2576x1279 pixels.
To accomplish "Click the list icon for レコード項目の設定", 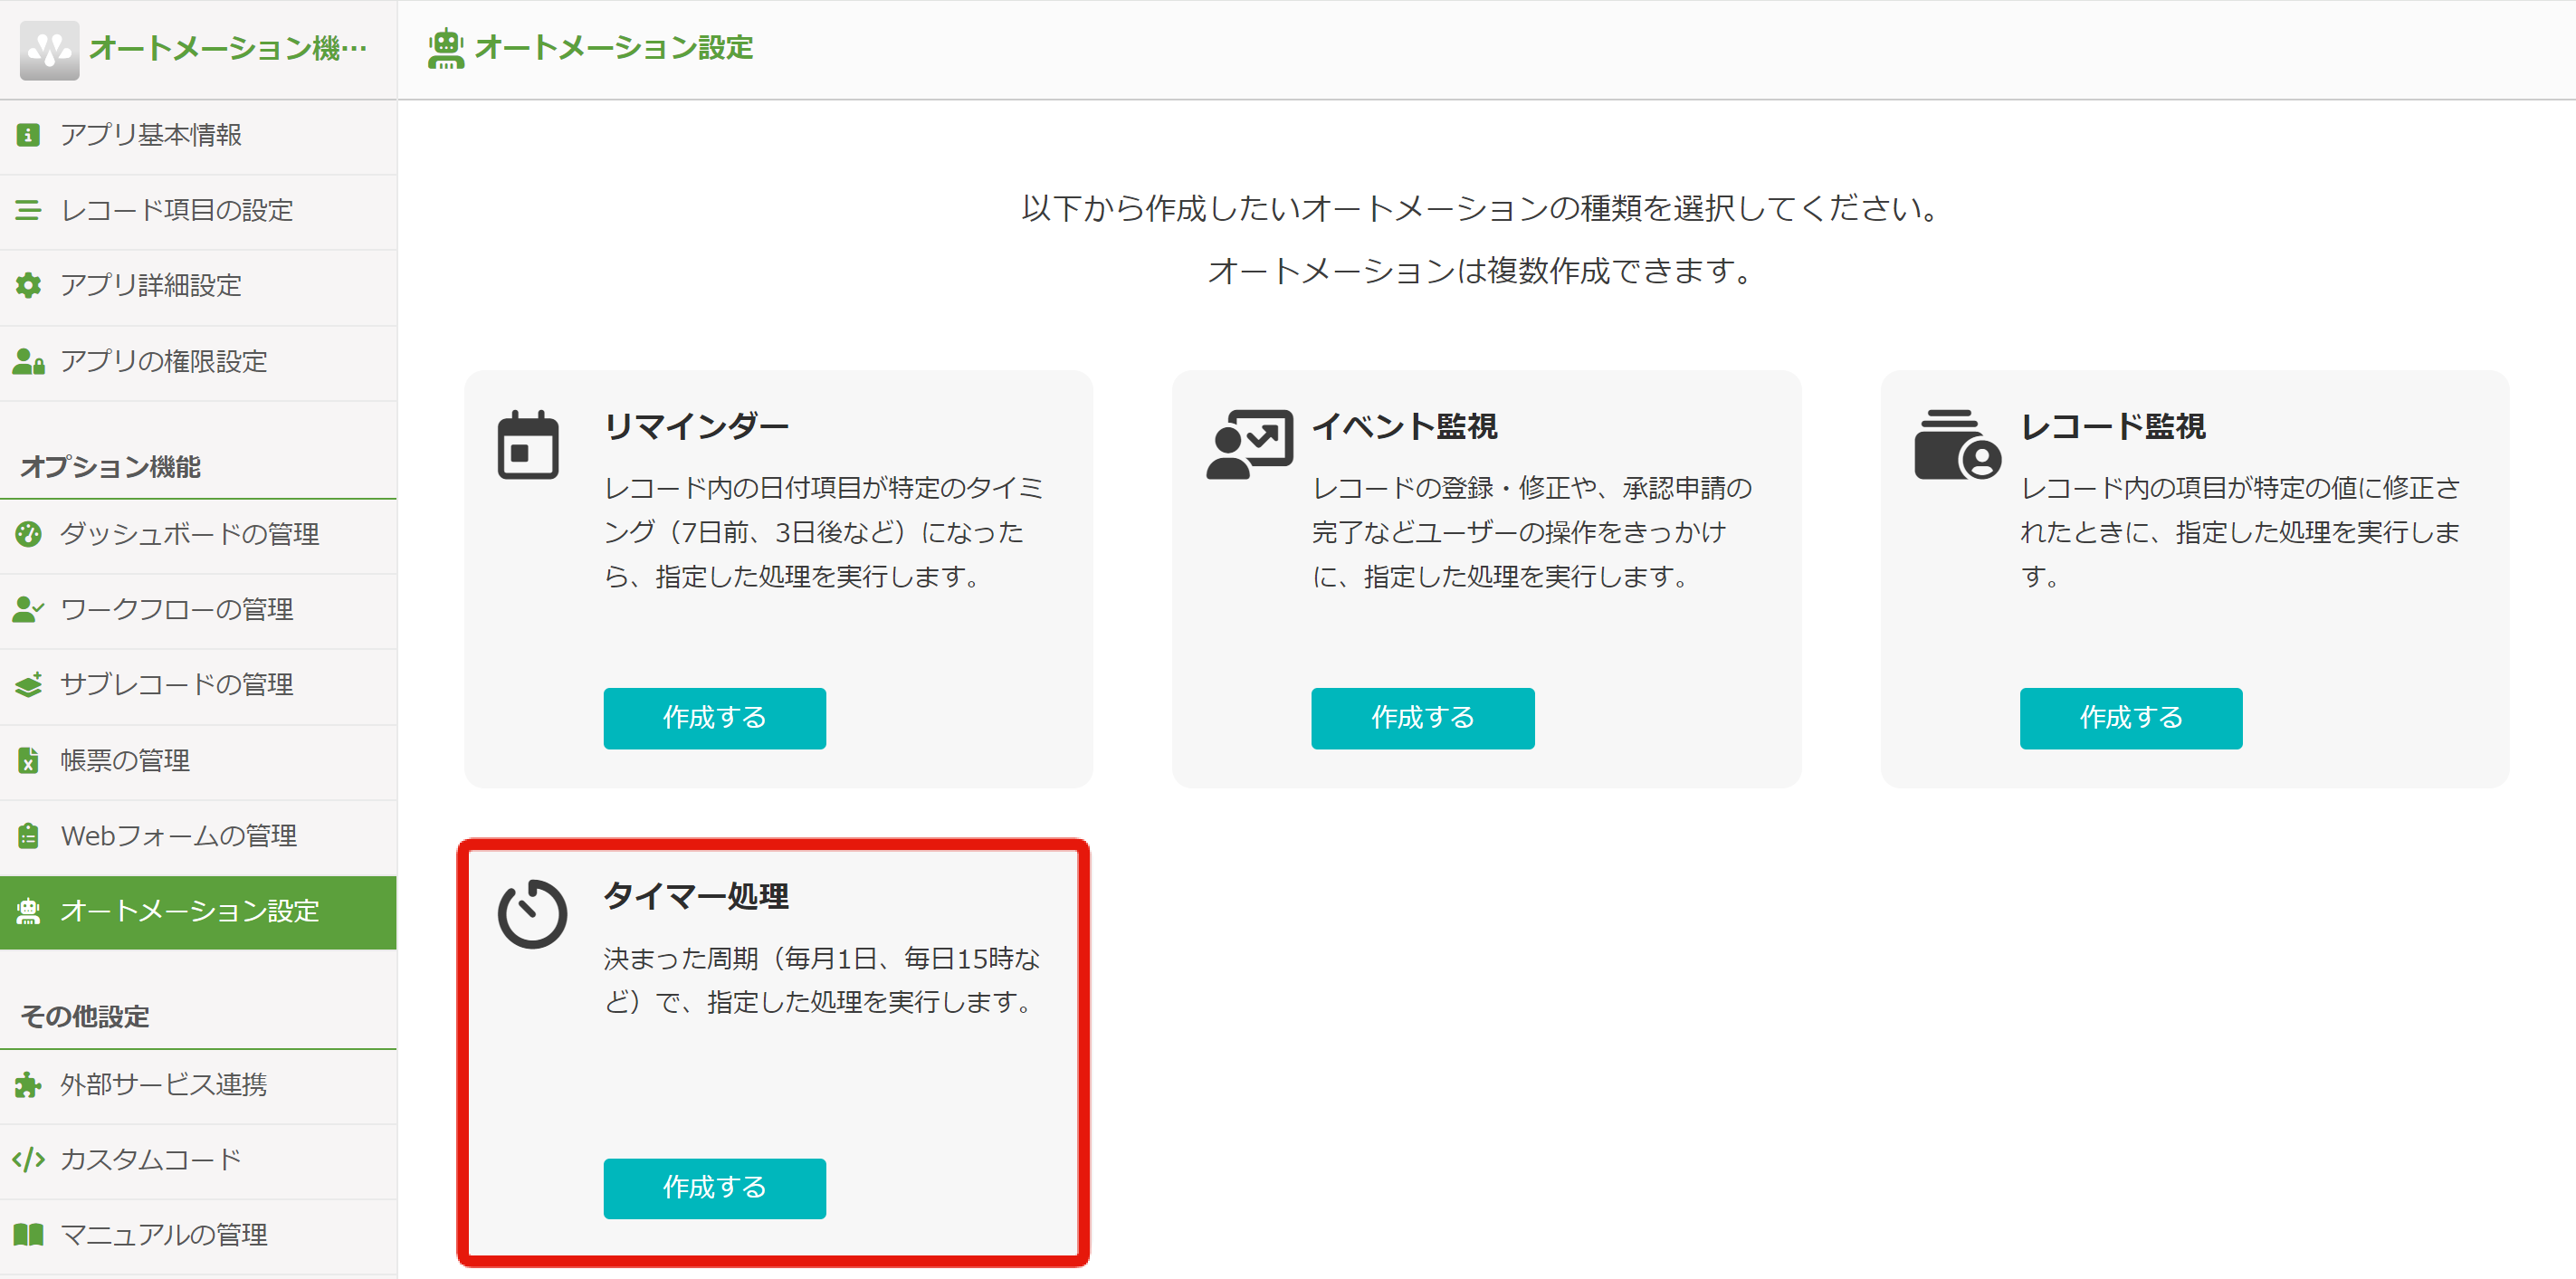I will (x=28, y=210).
